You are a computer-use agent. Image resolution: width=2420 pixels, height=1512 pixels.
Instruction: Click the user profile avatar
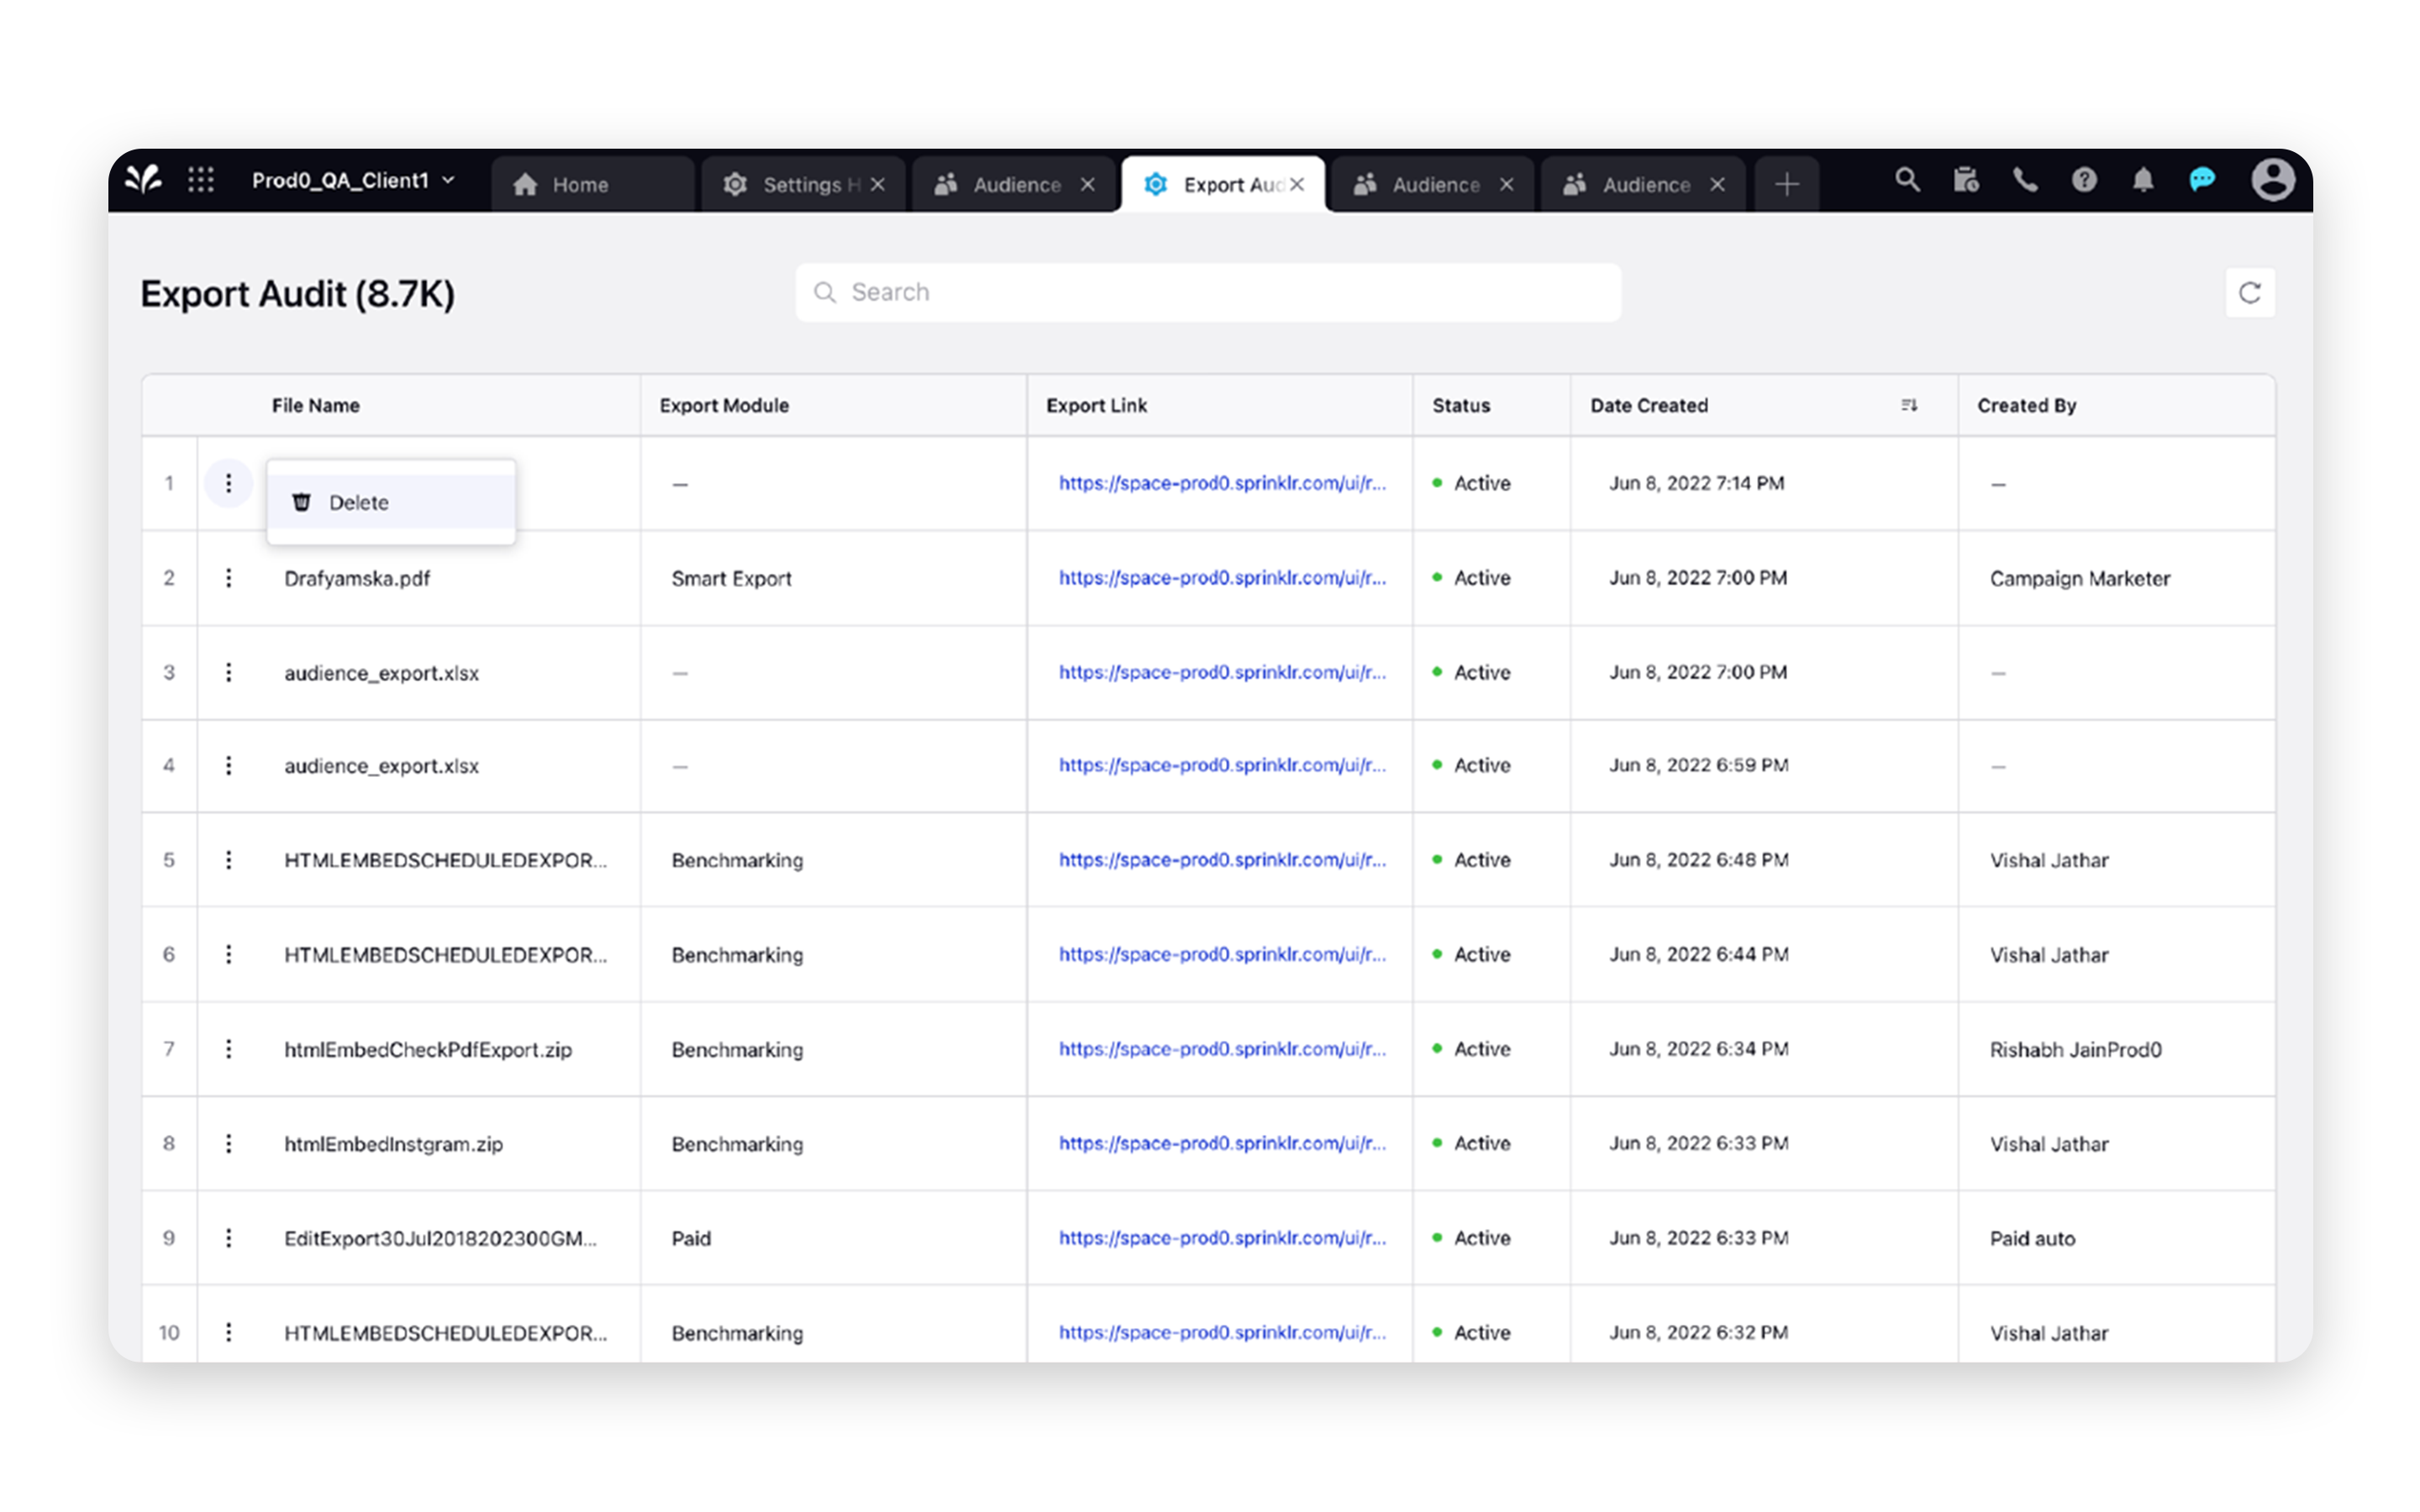[2272, 181]
